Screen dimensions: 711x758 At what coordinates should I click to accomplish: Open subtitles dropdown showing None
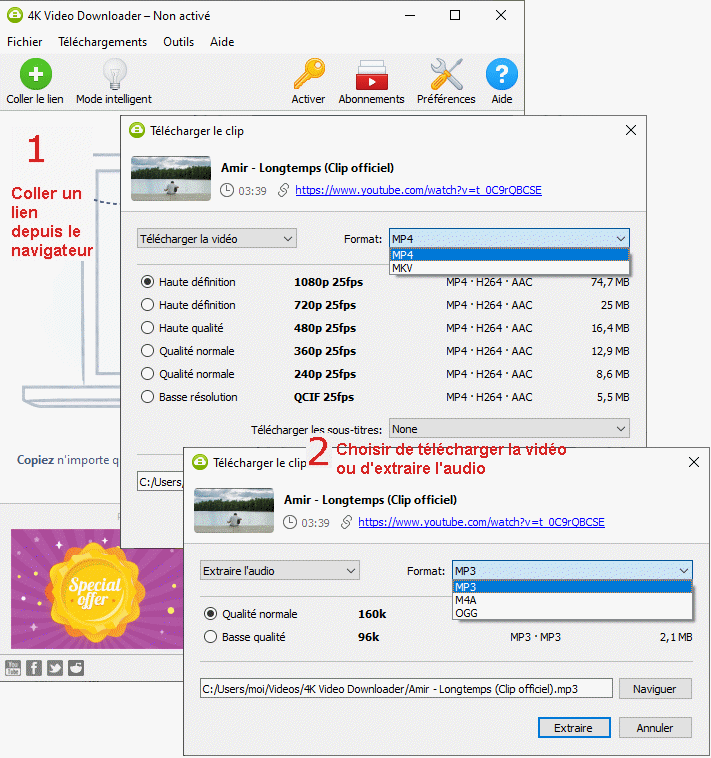[x=509, y=429]
